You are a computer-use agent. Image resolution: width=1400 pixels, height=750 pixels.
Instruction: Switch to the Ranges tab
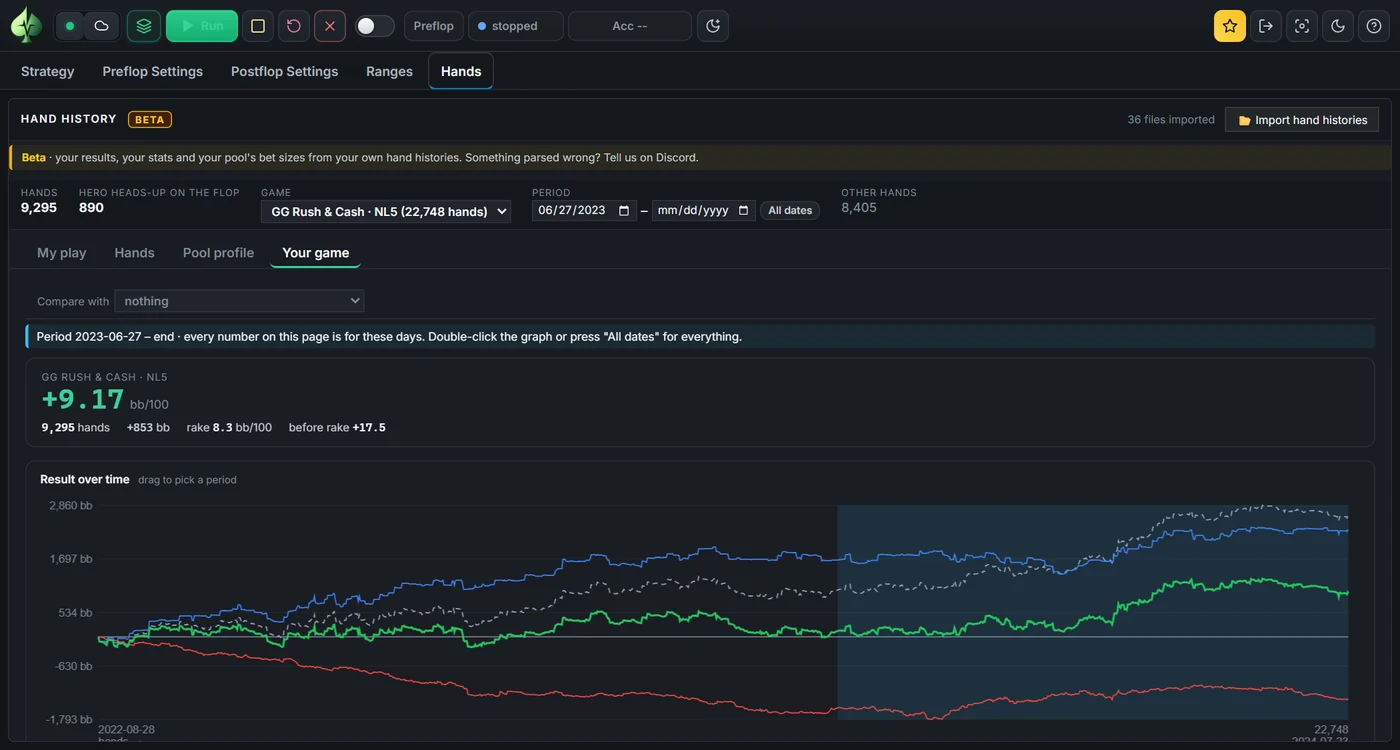tap(390, 71)
